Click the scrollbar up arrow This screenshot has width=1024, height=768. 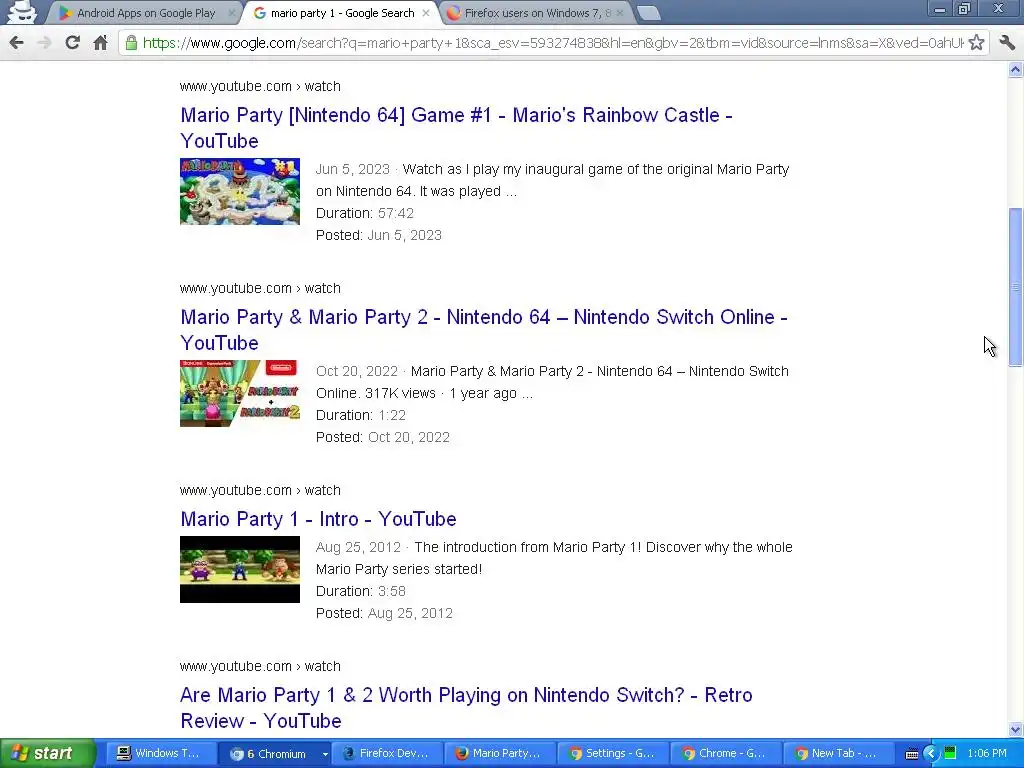(x=1016, y=69)
